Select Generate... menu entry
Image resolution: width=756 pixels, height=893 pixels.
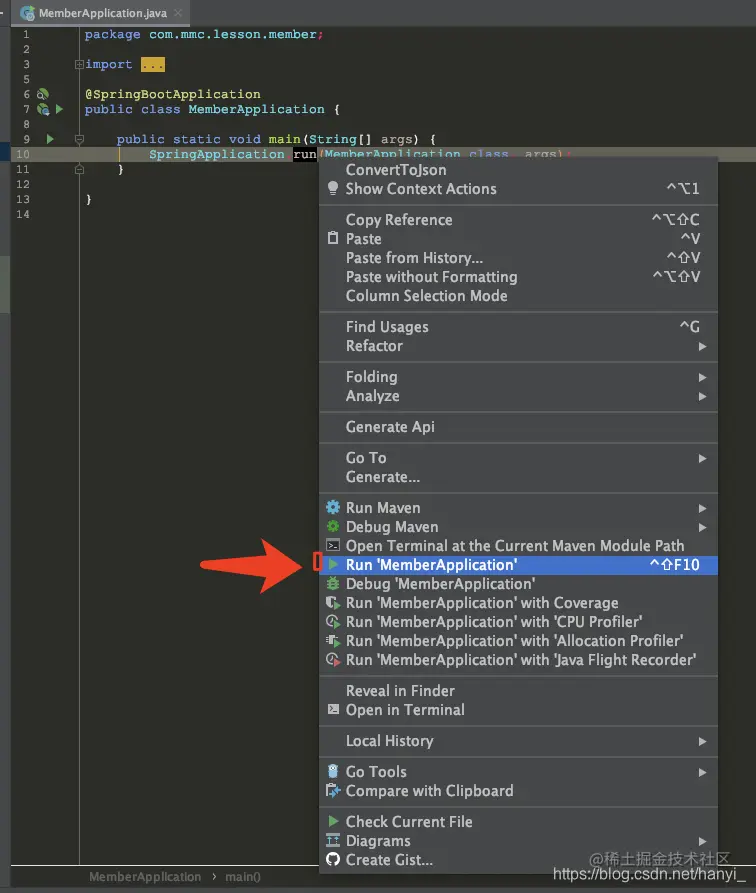(x=518, y=477)
